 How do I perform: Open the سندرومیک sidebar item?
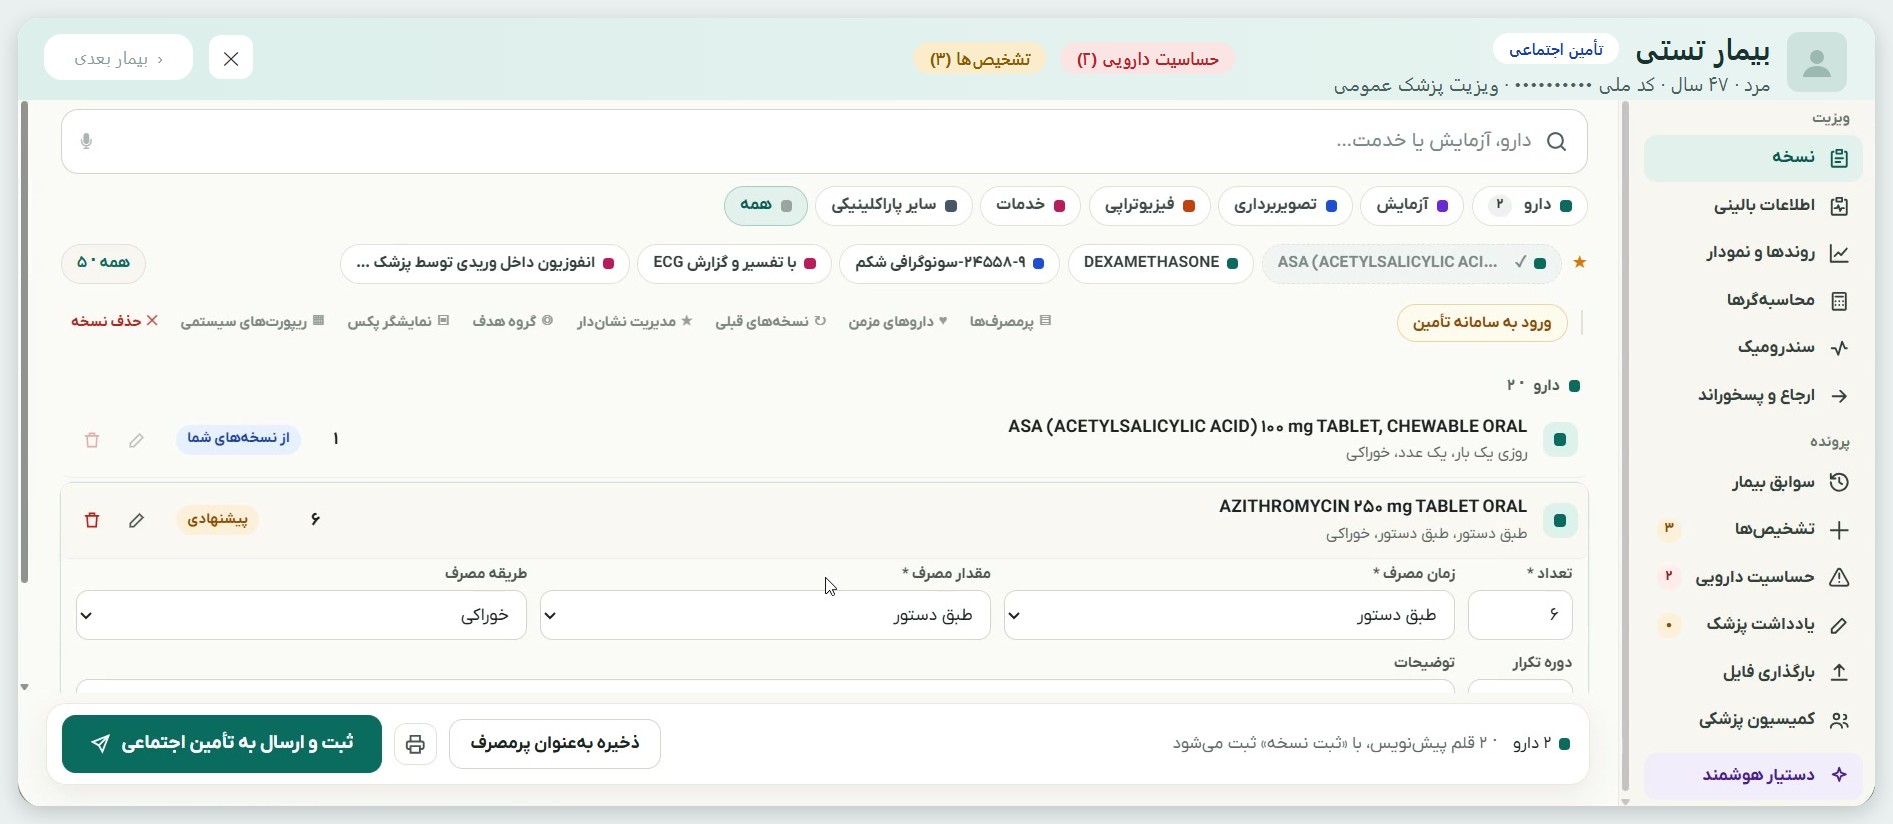click(x=1753, y=347)
